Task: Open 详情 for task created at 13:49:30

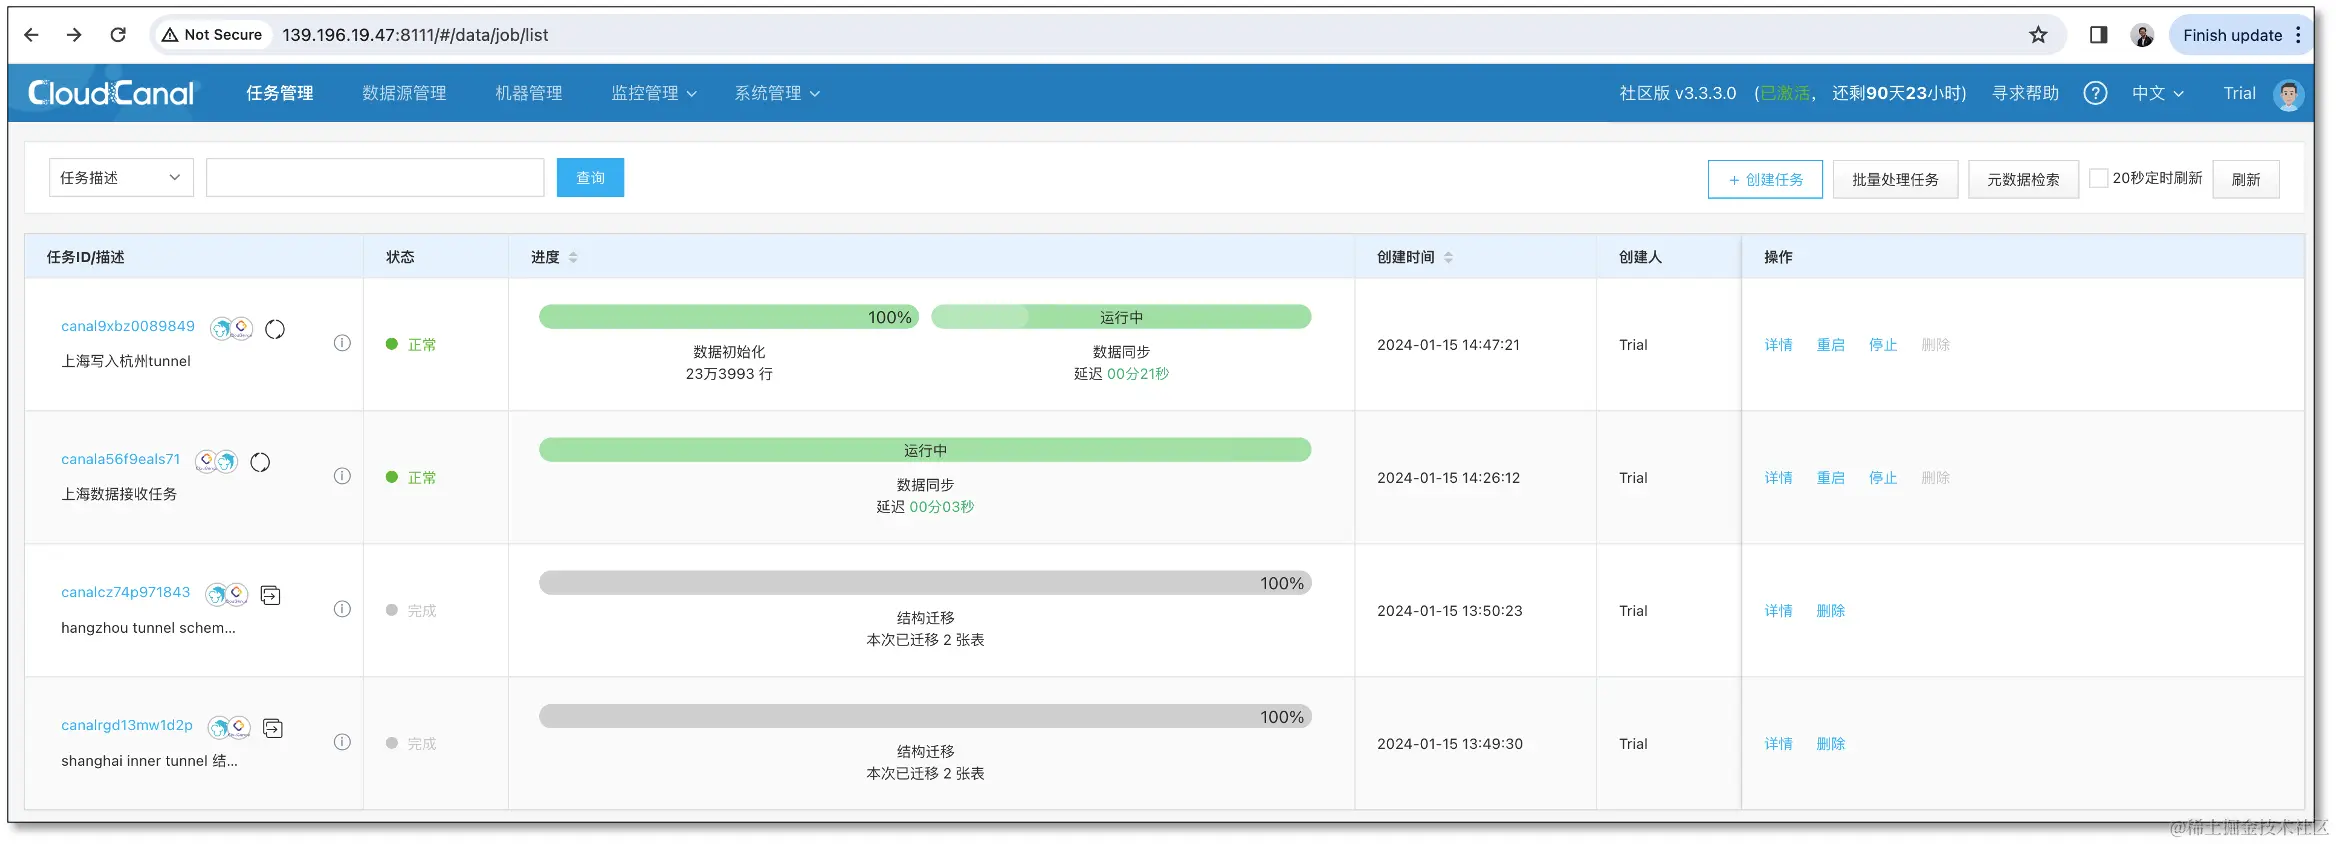Action: [1778, 744]
